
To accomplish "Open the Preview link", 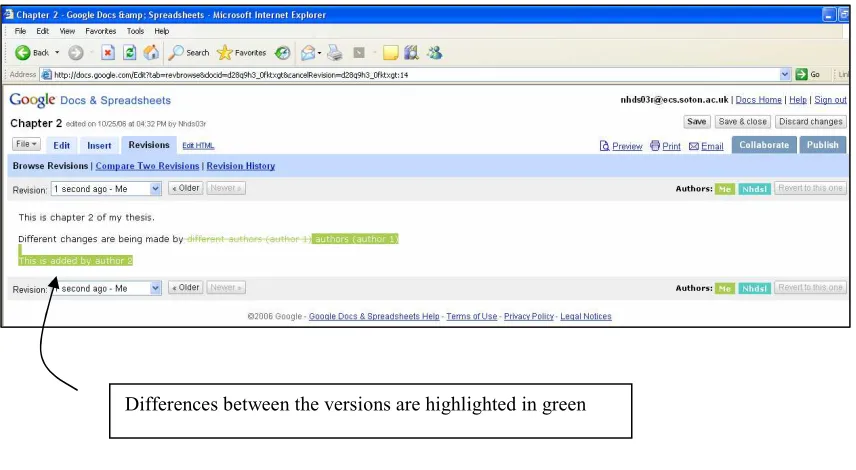I will [627, 146].
